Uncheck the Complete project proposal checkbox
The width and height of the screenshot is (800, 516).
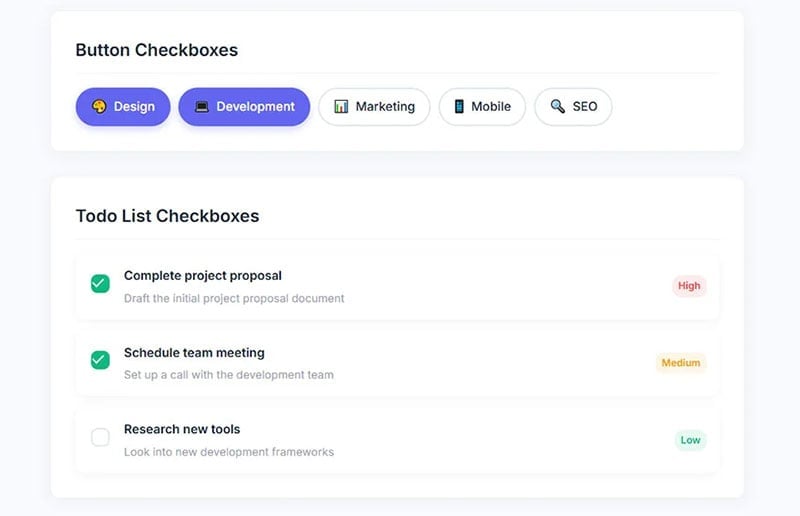100,284
